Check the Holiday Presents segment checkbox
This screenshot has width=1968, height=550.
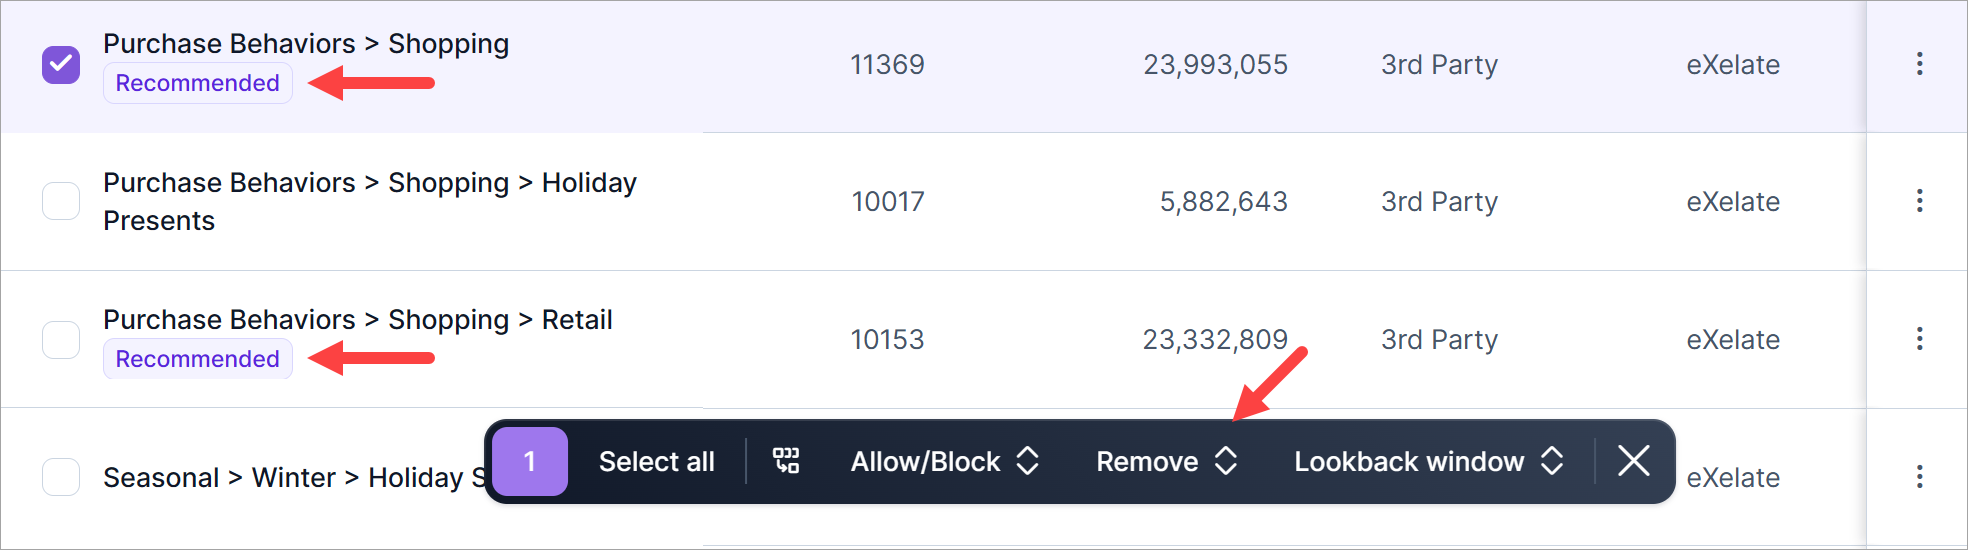pyautogui.click(x=61, y=201)
